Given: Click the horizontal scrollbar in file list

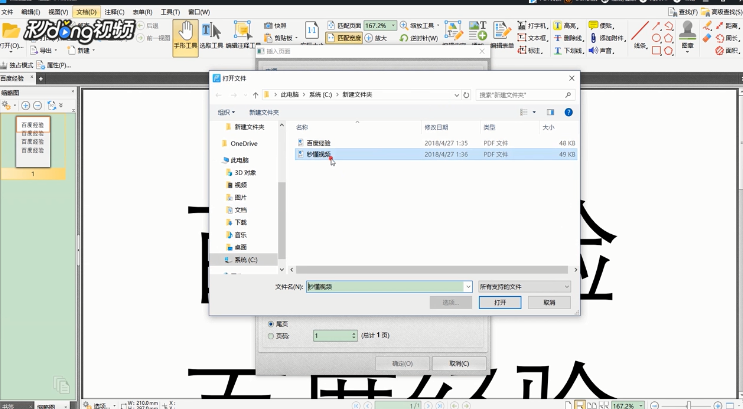Looking at the screenshot, I should [x=432, y=270].
